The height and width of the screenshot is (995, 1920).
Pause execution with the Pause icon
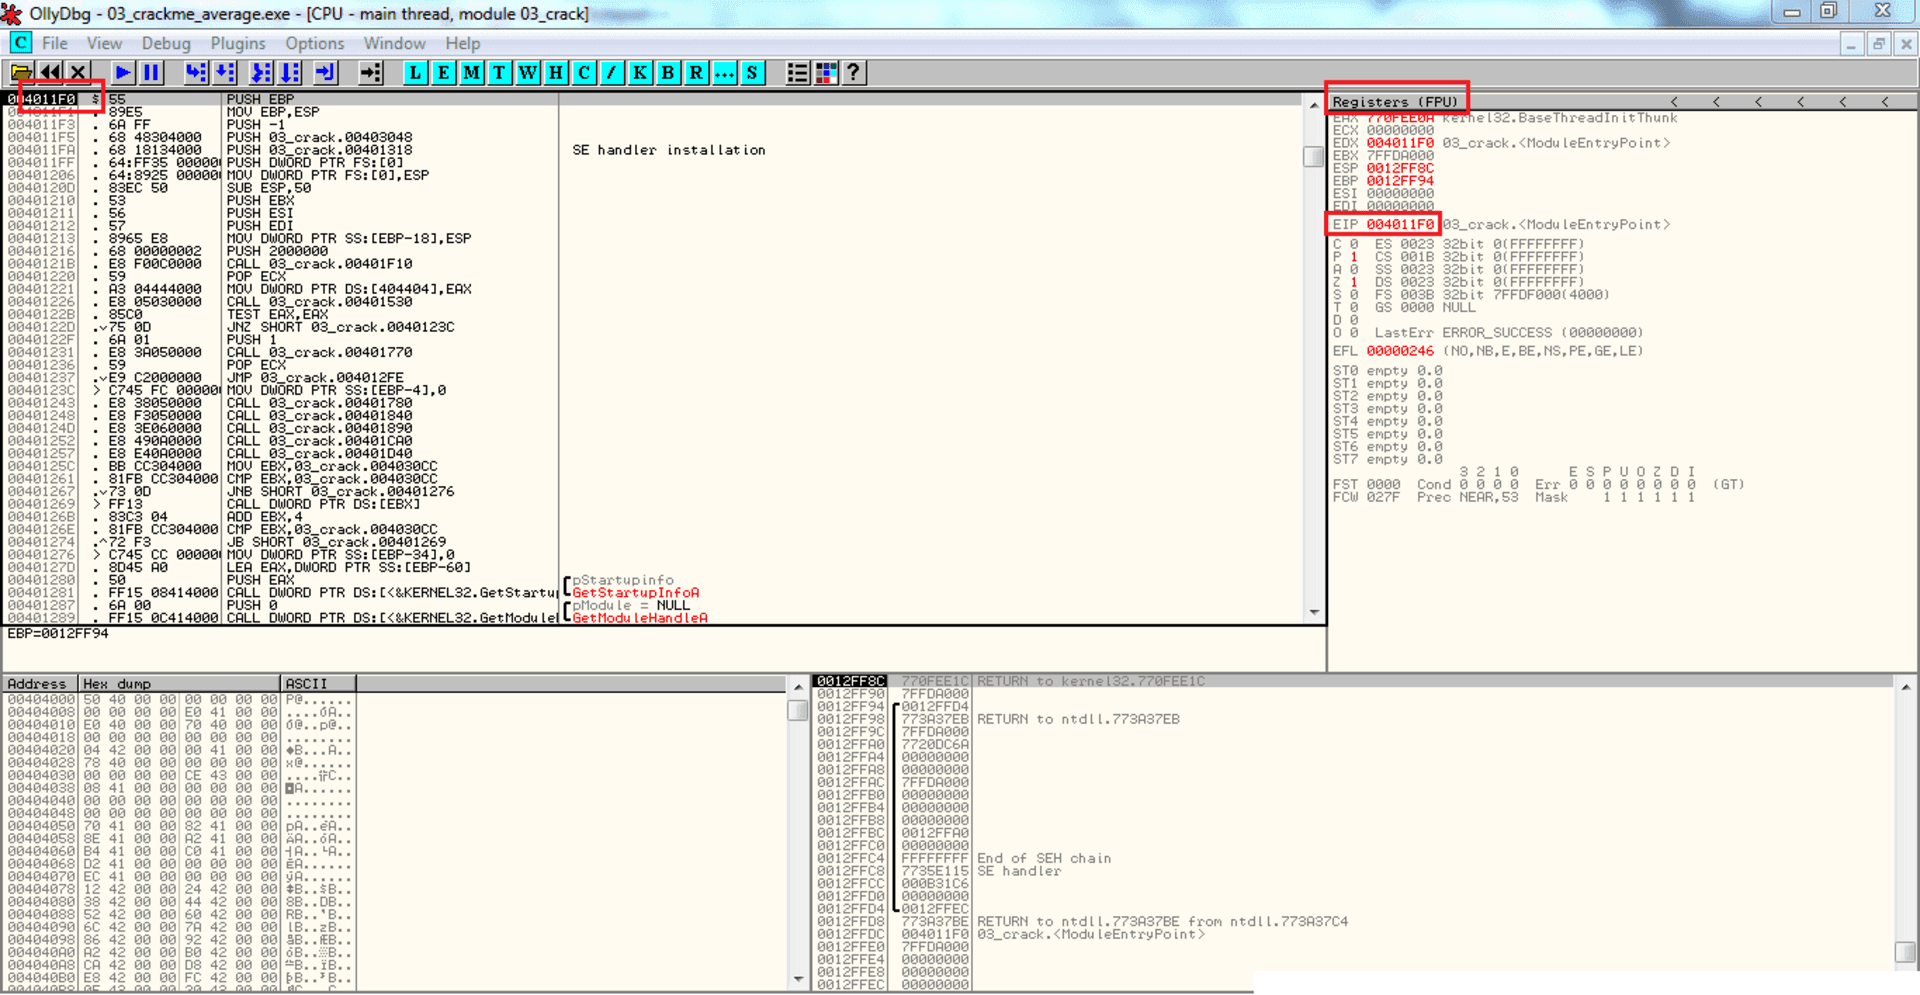[x=151, y=73]
